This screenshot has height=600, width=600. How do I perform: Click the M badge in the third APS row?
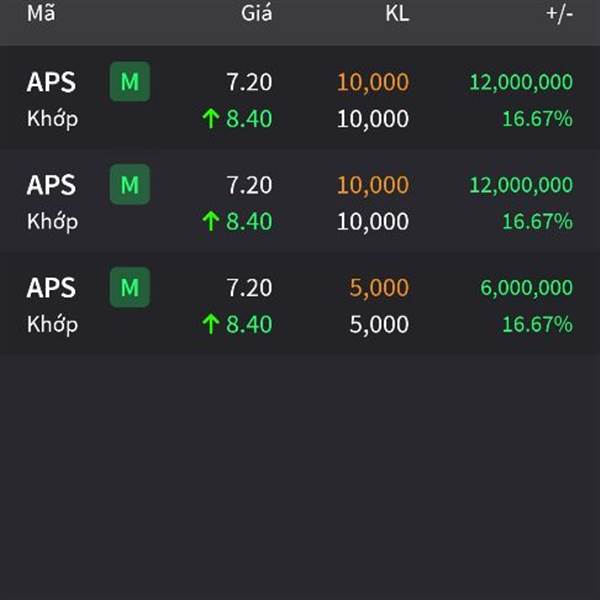pos(130,287)
